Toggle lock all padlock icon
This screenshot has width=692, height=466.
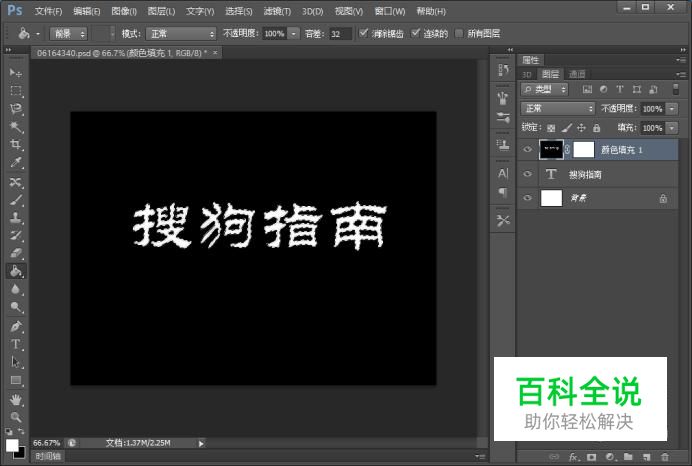click(x=597, y=128)
